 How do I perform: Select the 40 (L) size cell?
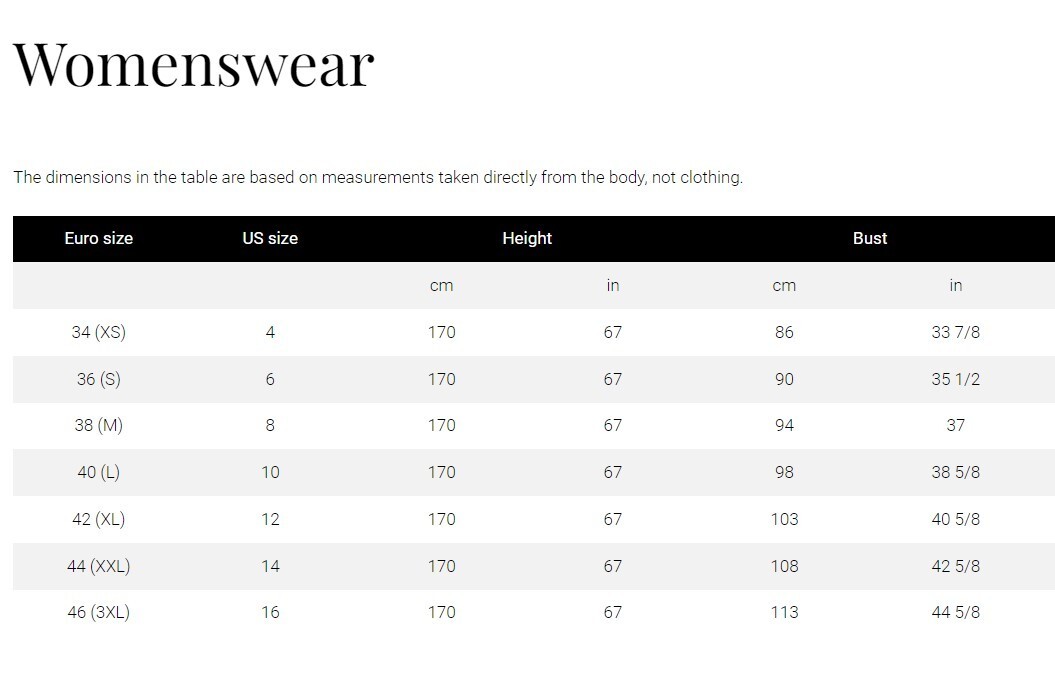[99, 472]
